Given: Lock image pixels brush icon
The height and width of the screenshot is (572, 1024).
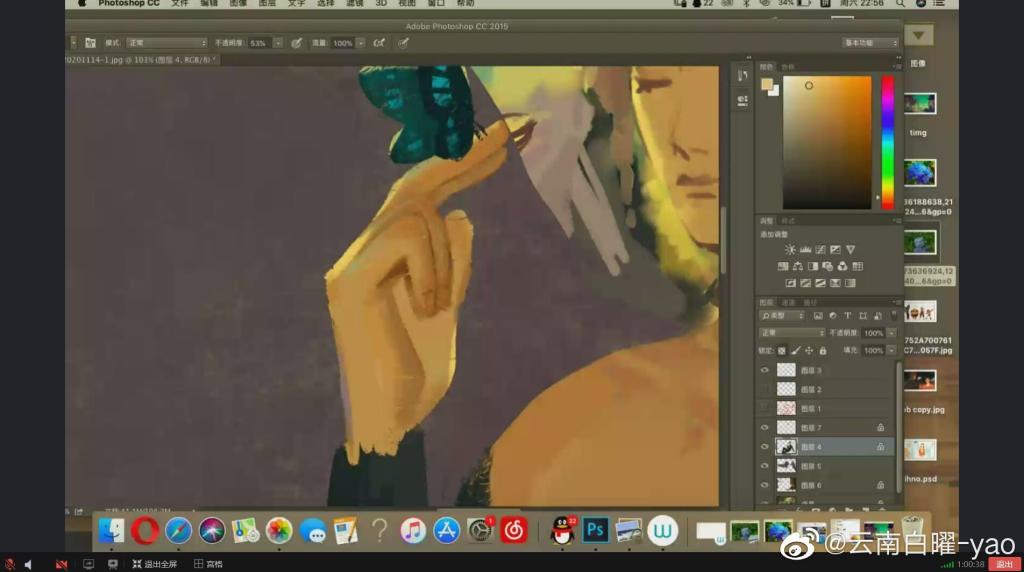Looking at the screenshot, I should tap(795, 351).
